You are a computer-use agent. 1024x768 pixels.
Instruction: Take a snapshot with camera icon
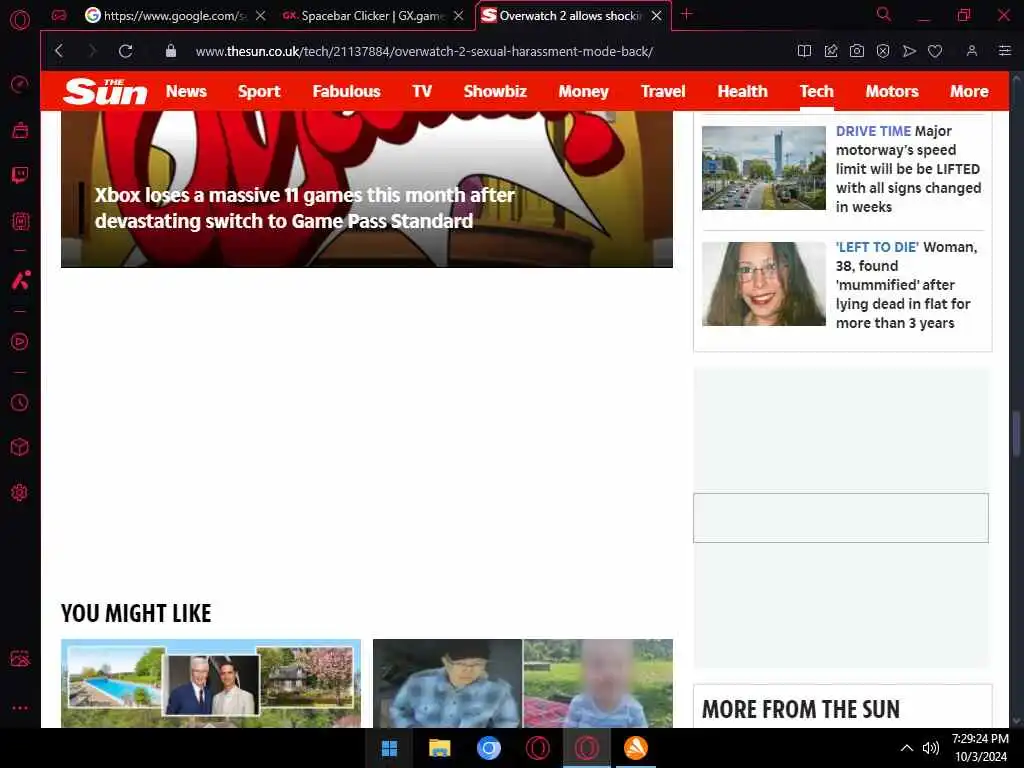tap(857, 51)
